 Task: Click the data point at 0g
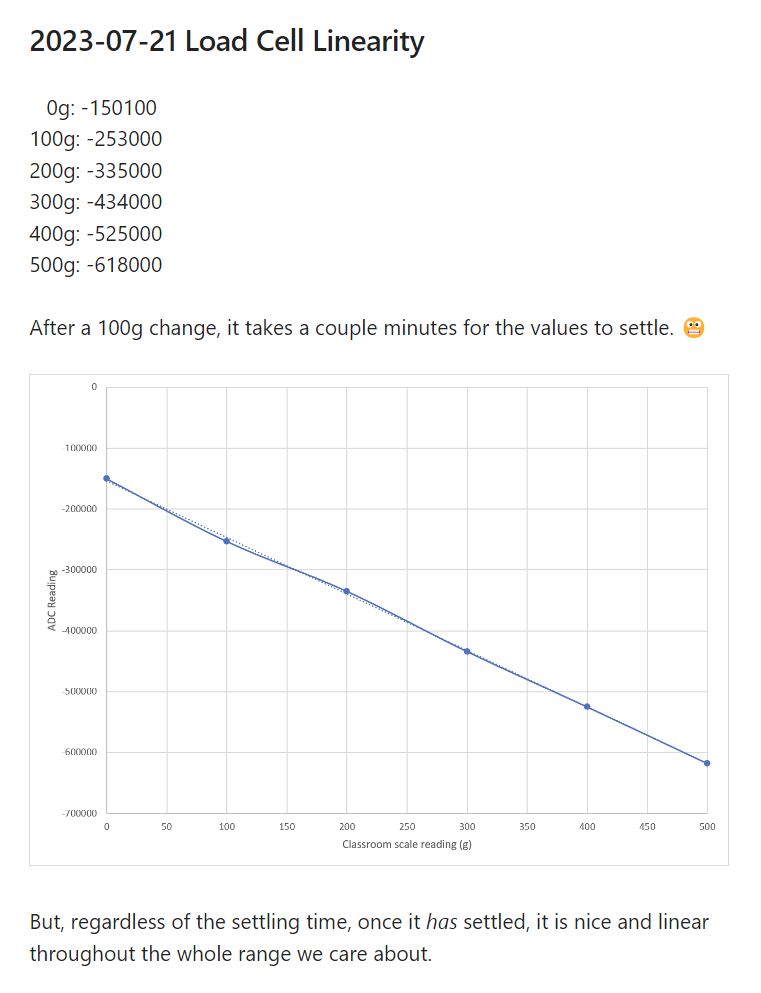click(x=106, y=479)
